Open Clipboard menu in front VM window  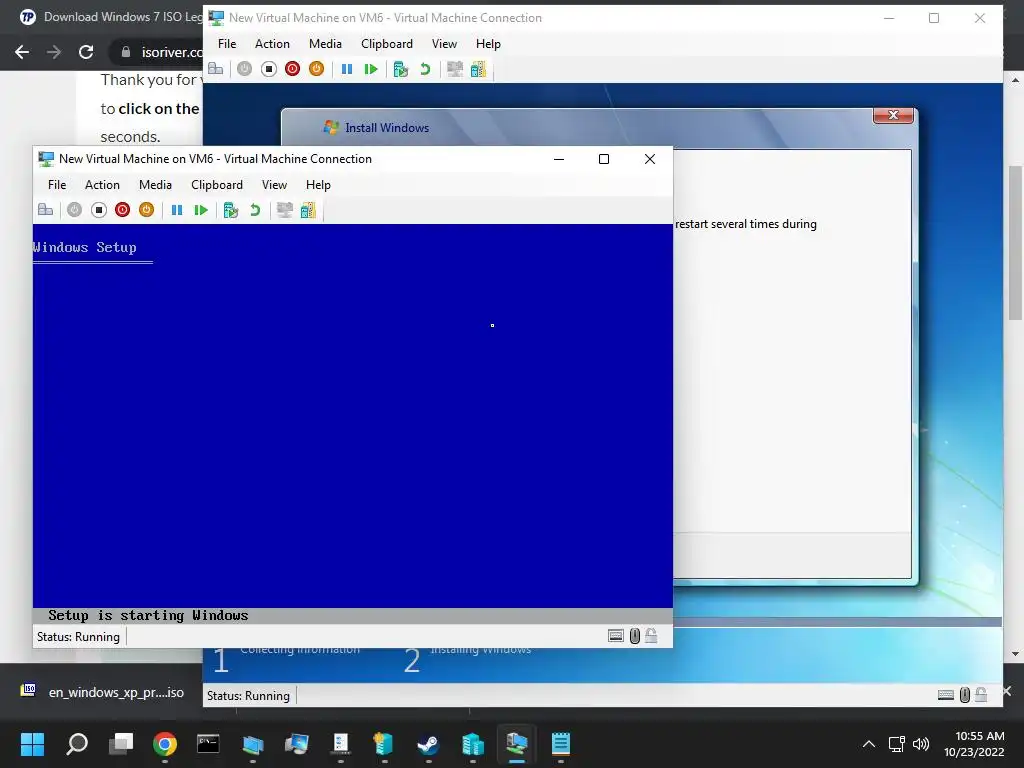click(x=217, y=185)
